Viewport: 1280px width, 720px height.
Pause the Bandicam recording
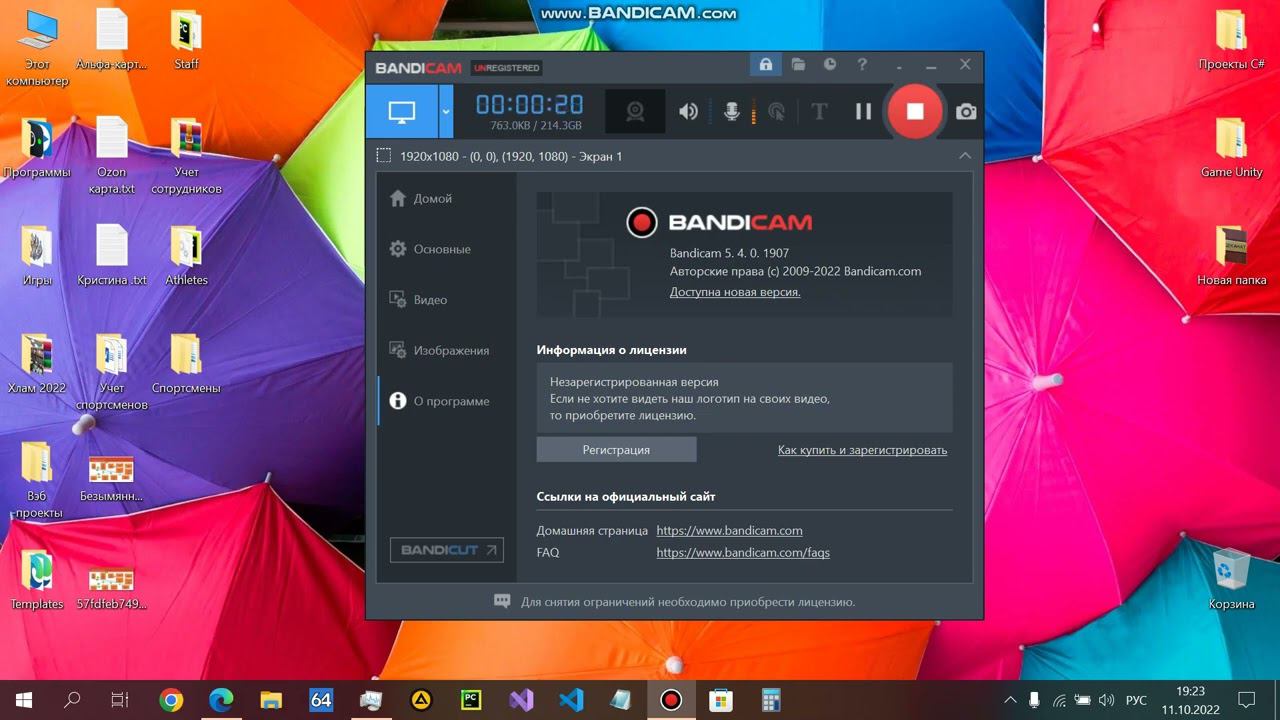pyautogui.click(x=863, y=111)
